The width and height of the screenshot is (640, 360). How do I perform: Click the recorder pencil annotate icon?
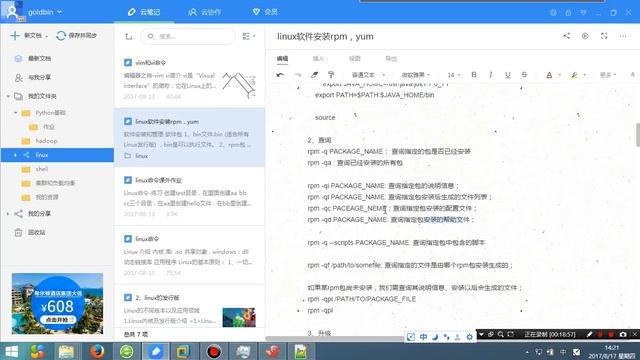pos(589,334)
